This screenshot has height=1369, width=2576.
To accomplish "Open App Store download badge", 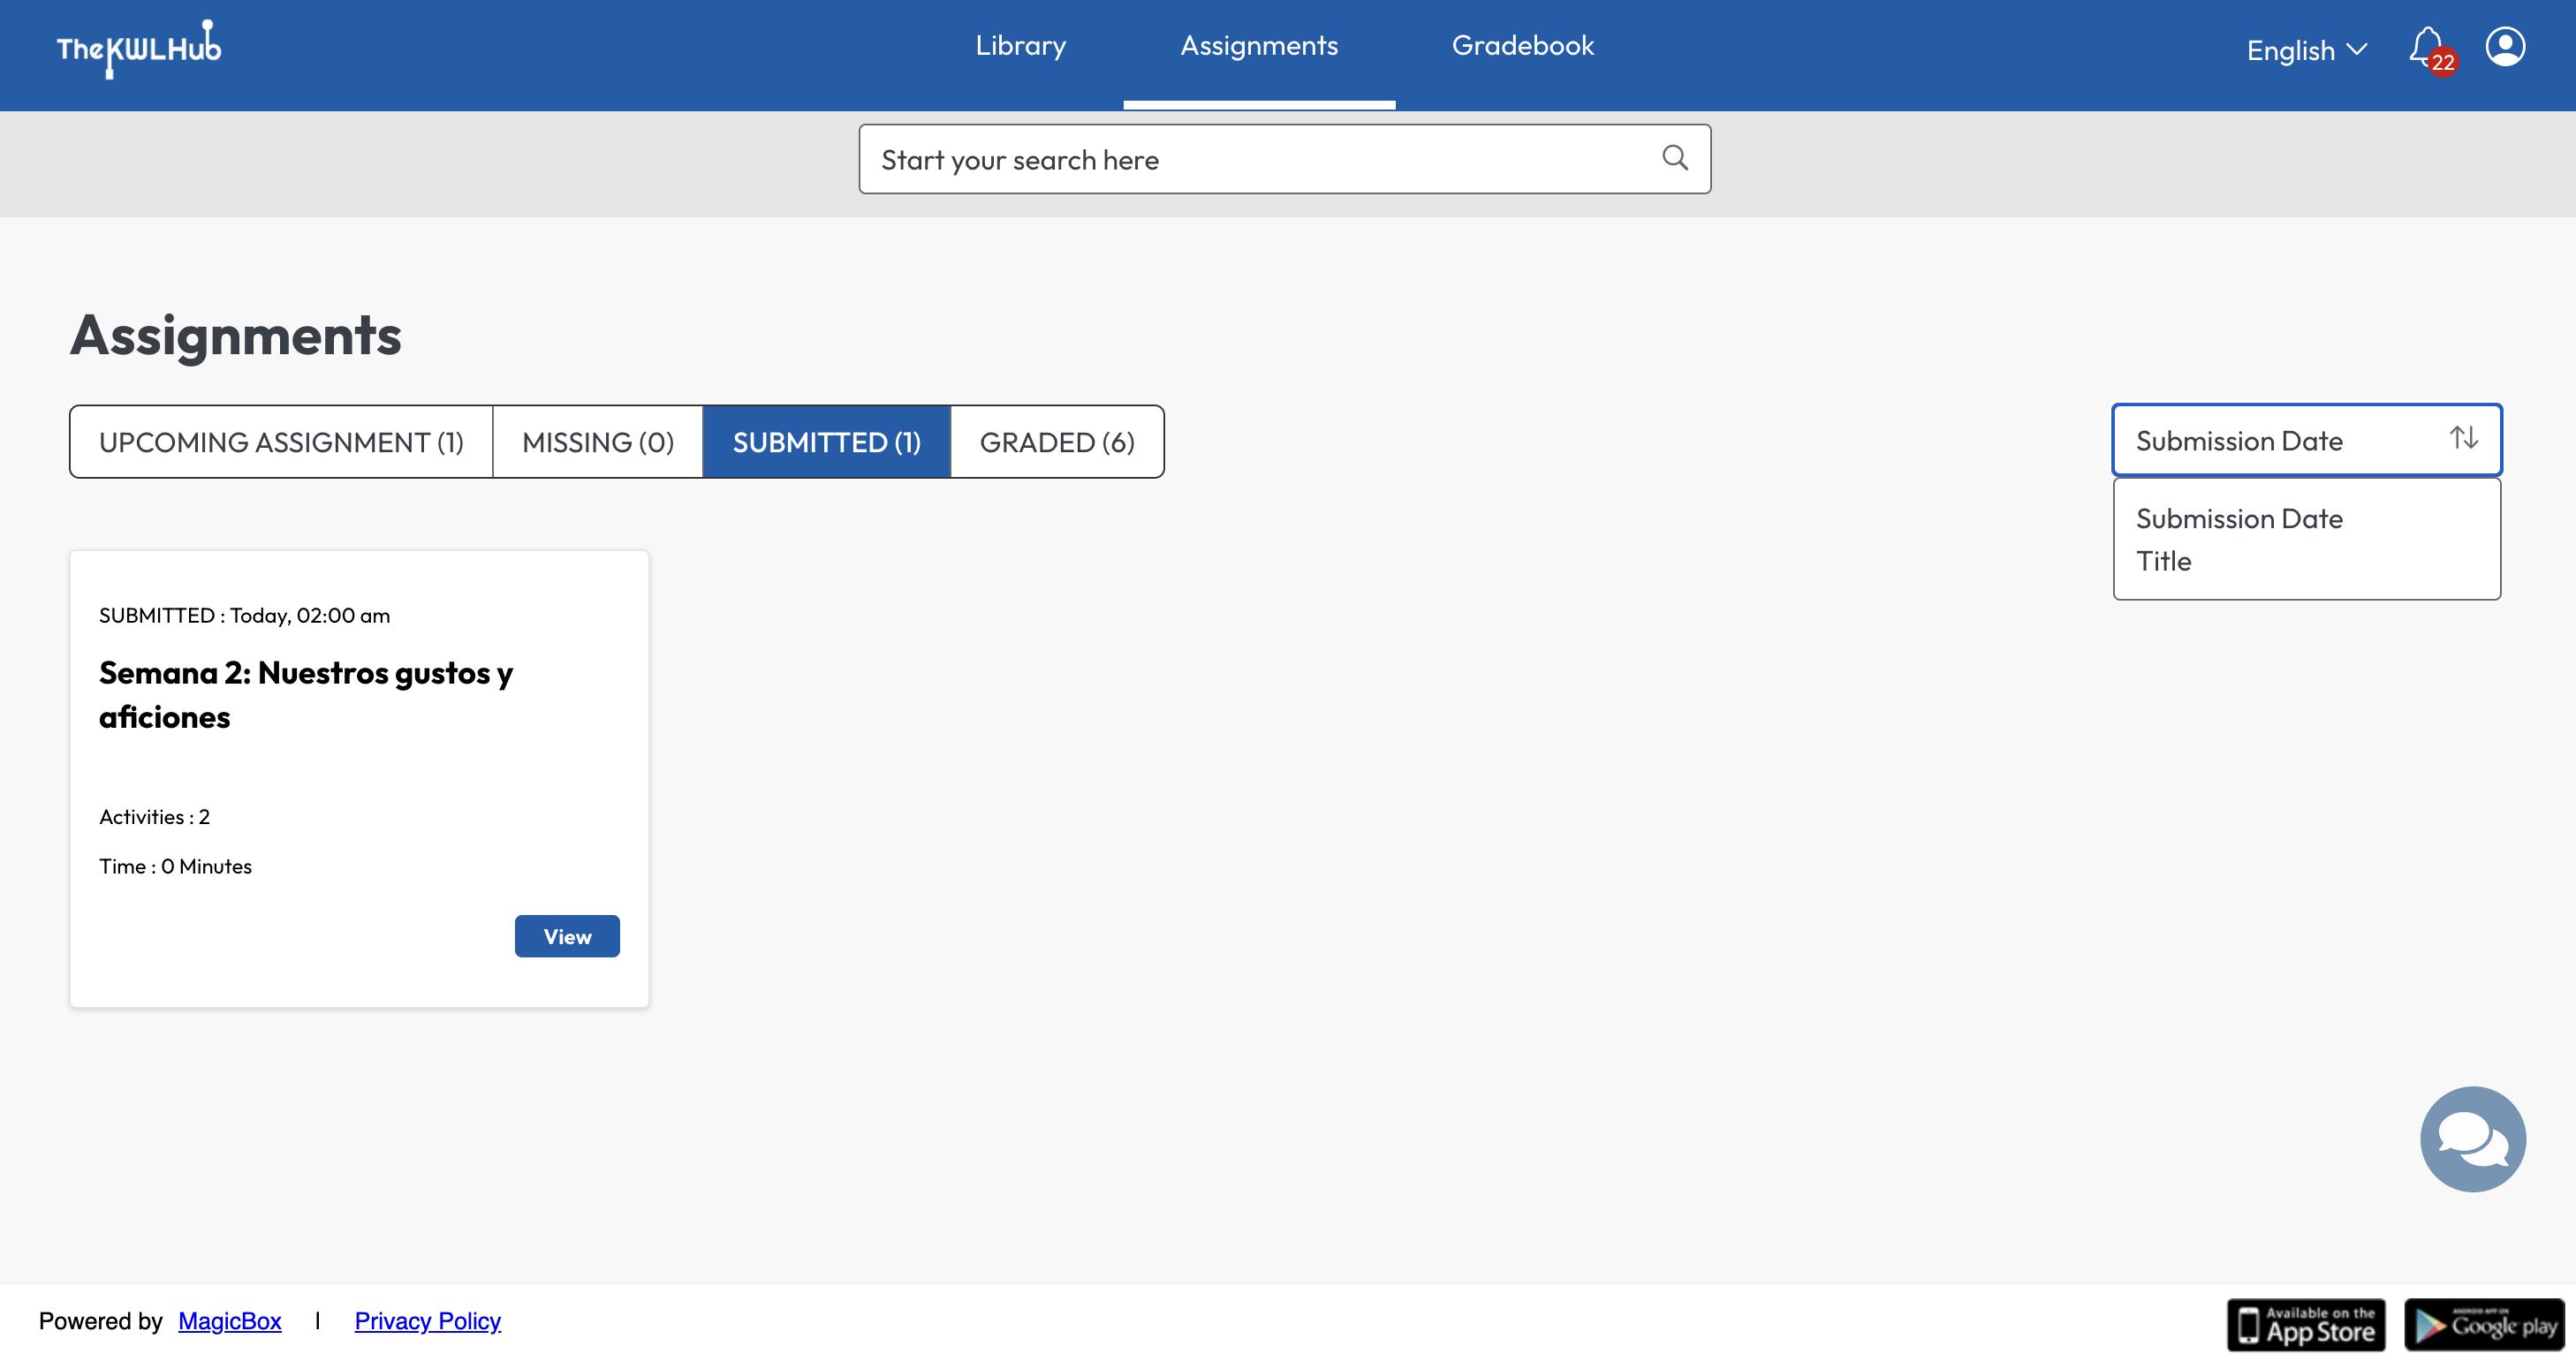I will [x=2306, y=1325].
